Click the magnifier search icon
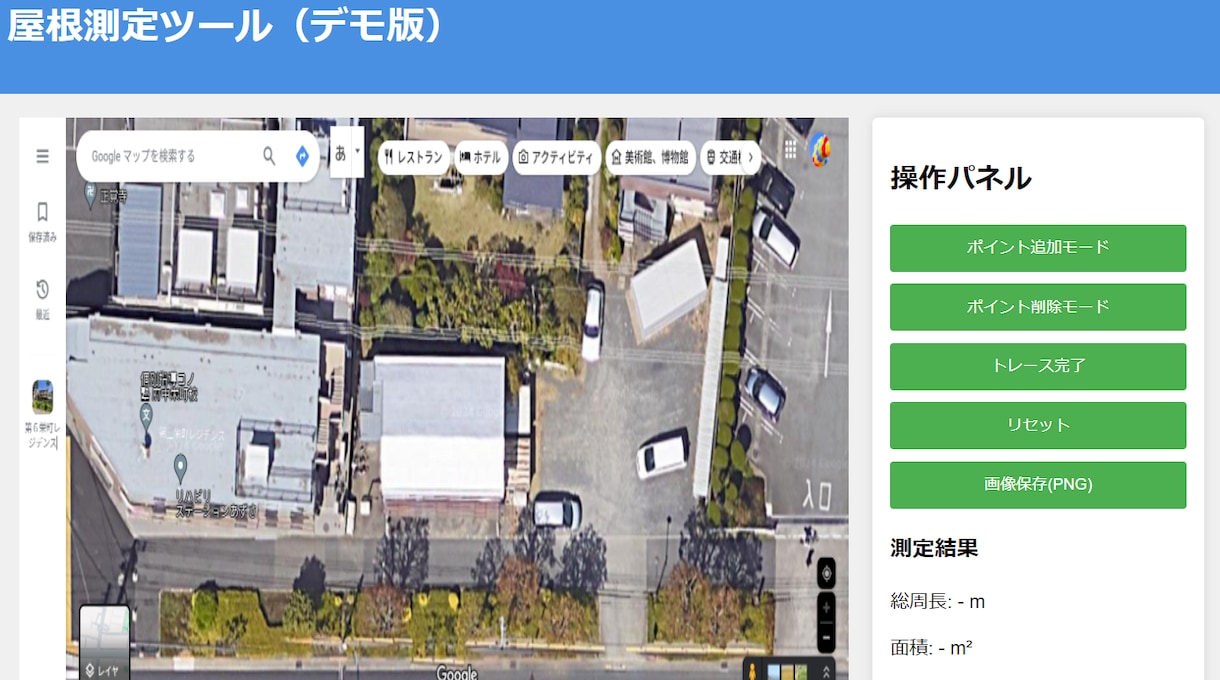This screenshot has width=1220, height=680. [269, 155]
